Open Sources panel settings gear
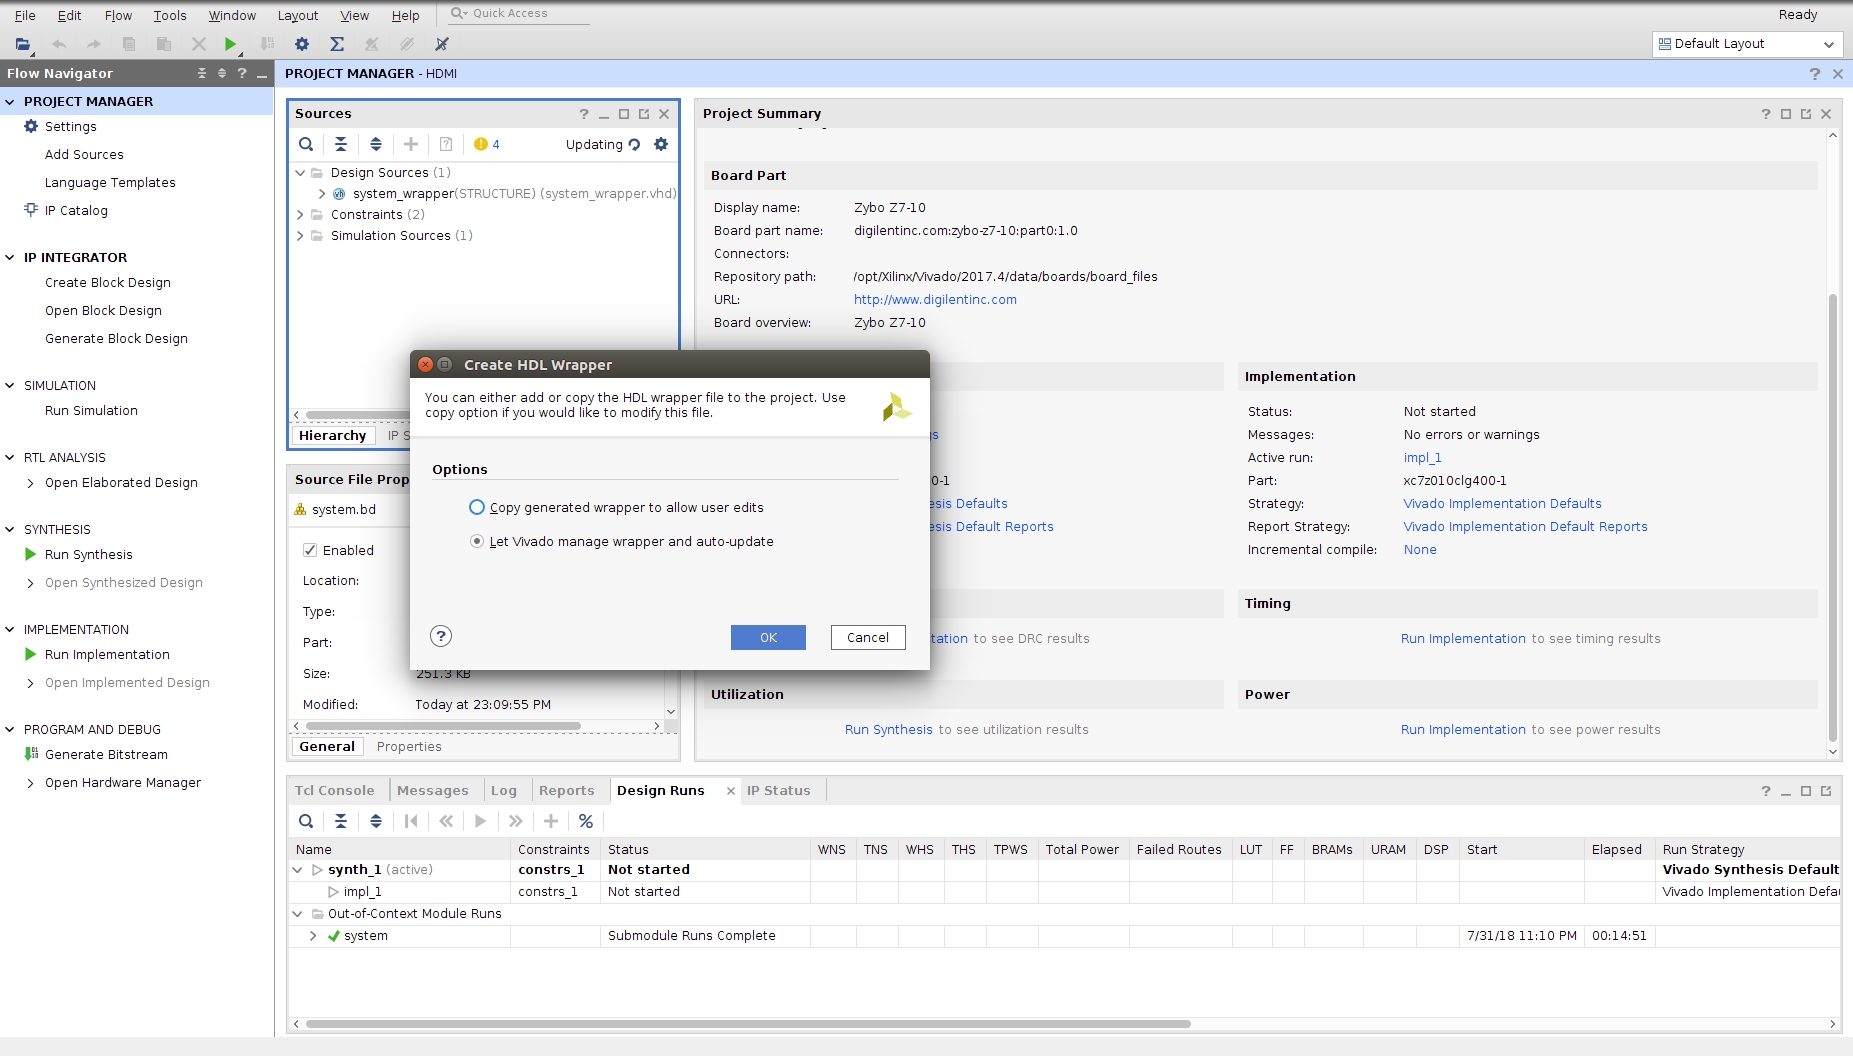The height and width of the screenshot is (1056, 1853). tap(661, 144)
